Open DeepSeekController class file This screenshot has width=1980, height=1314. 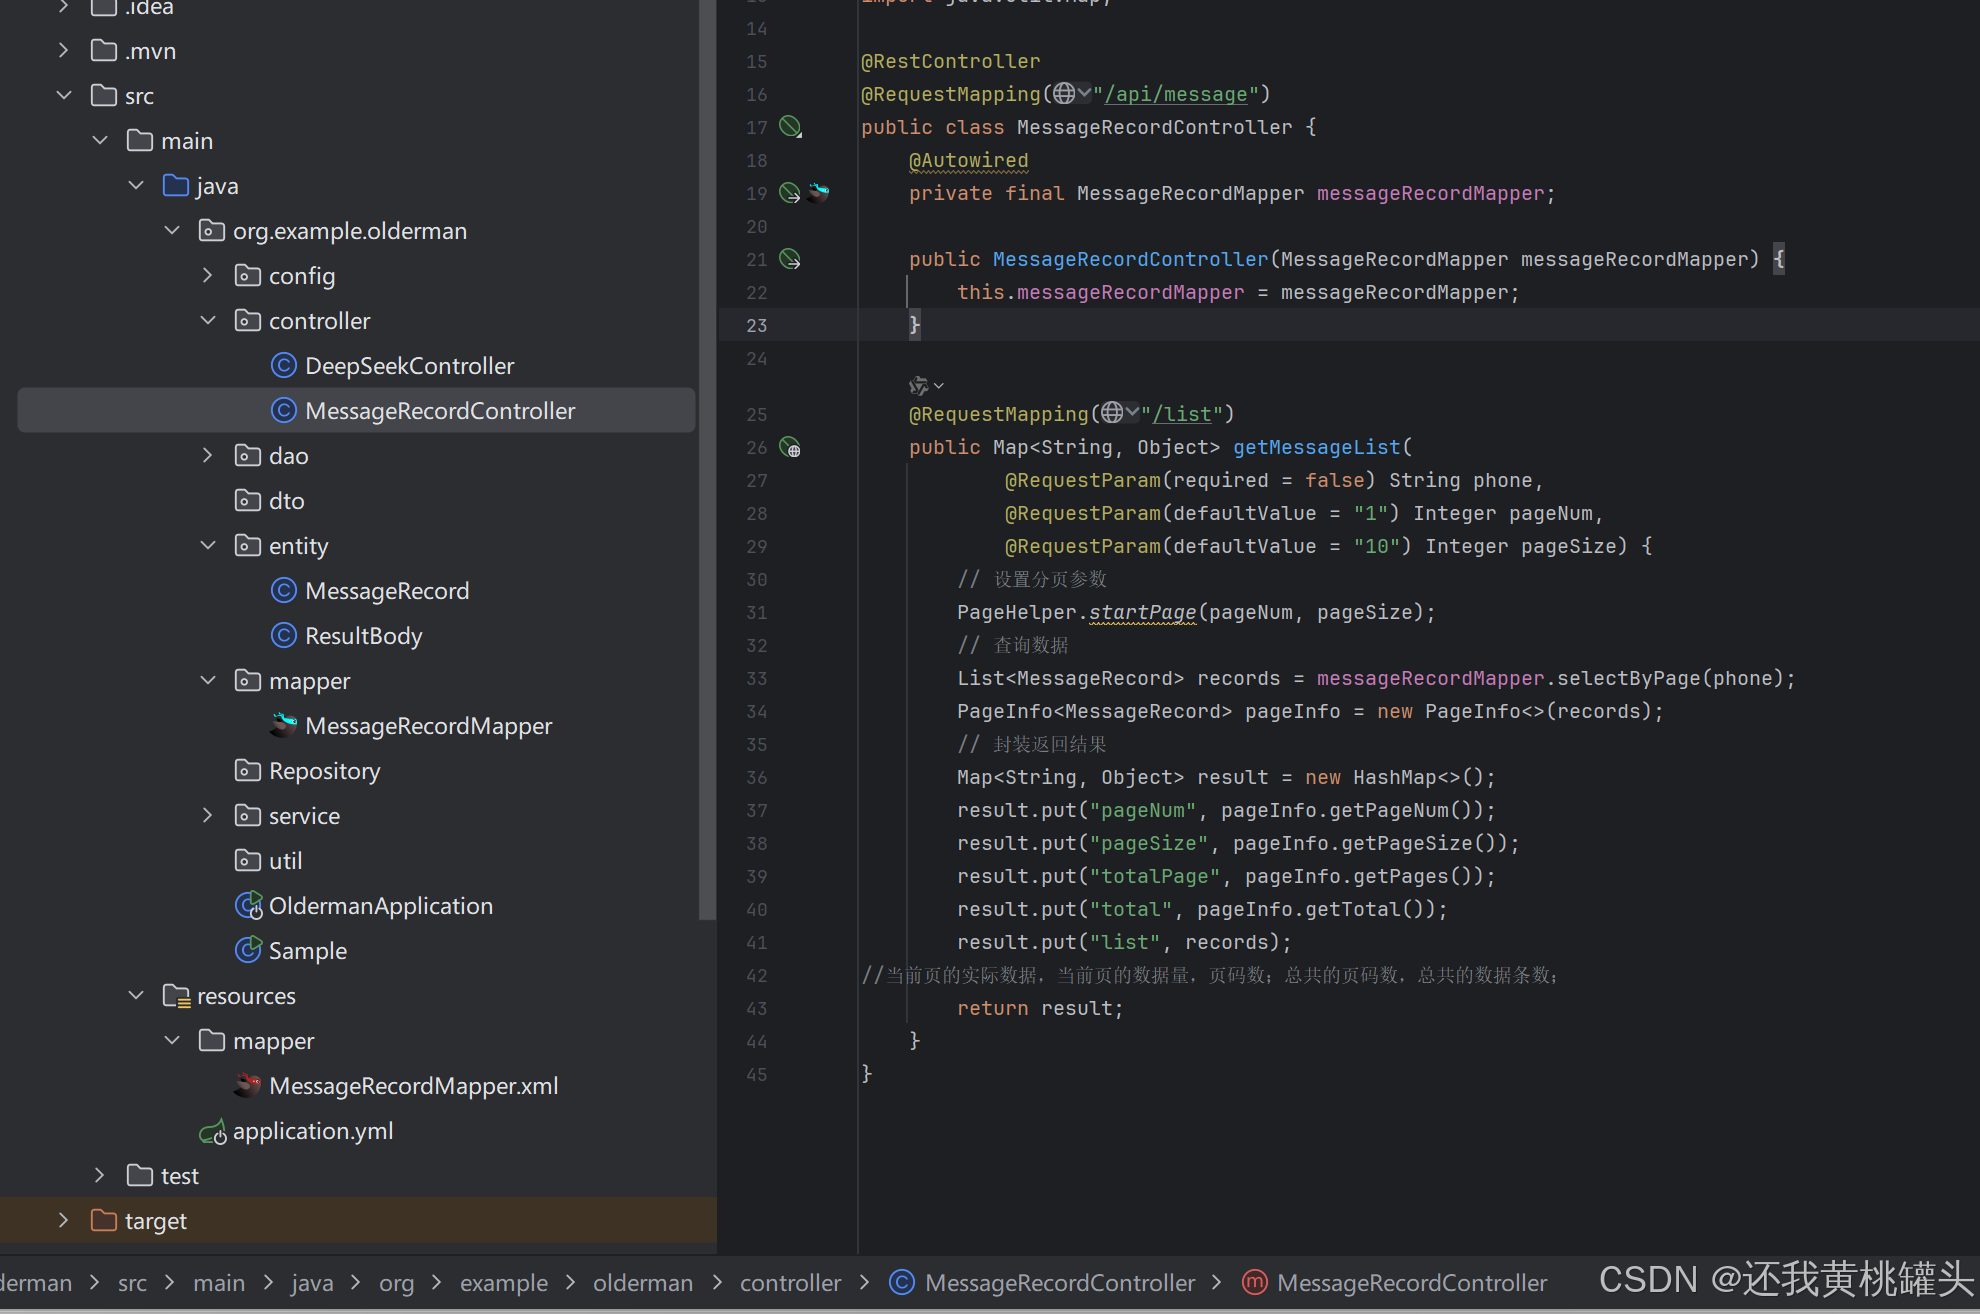409,366
